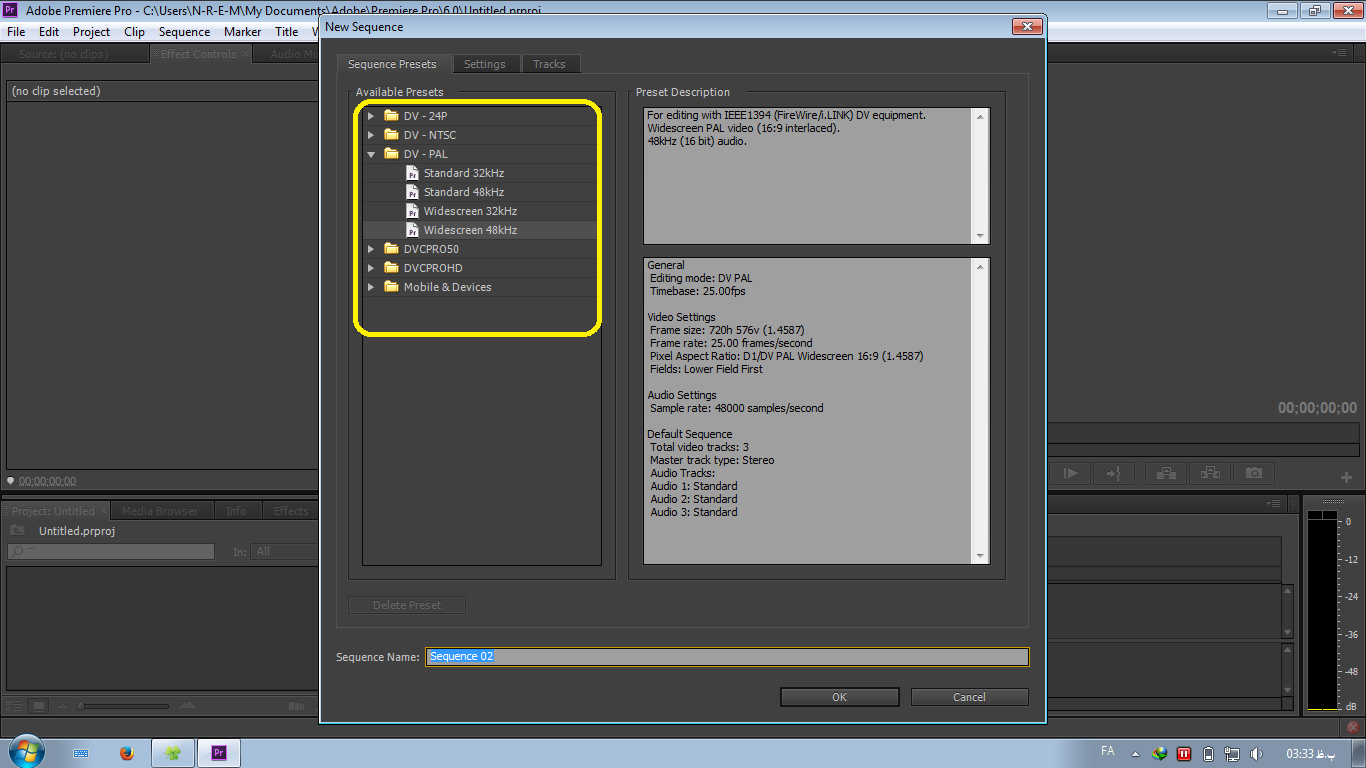Select the Standard 48kHz preset
This screenshot has width=1366, height=768.
tap(463, 192)
